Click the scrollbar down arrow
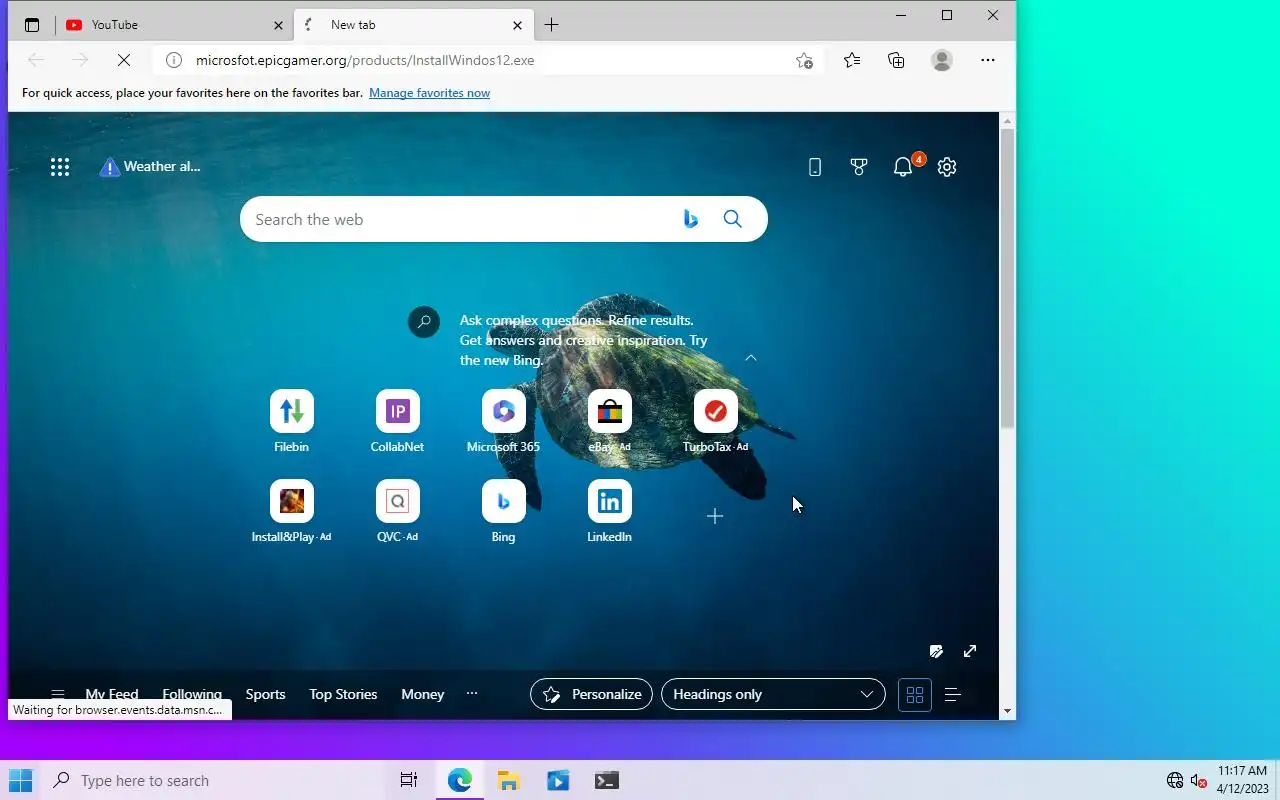The image size is (1280, 800). [1008, 711]
